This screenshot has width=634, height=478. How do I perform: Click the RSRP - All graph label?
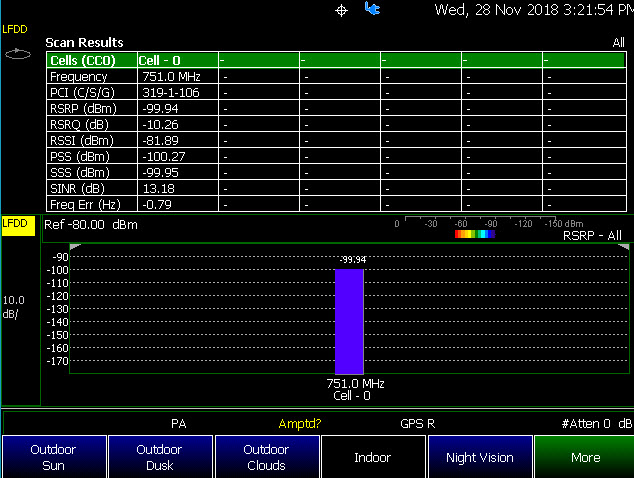point(592,235)
